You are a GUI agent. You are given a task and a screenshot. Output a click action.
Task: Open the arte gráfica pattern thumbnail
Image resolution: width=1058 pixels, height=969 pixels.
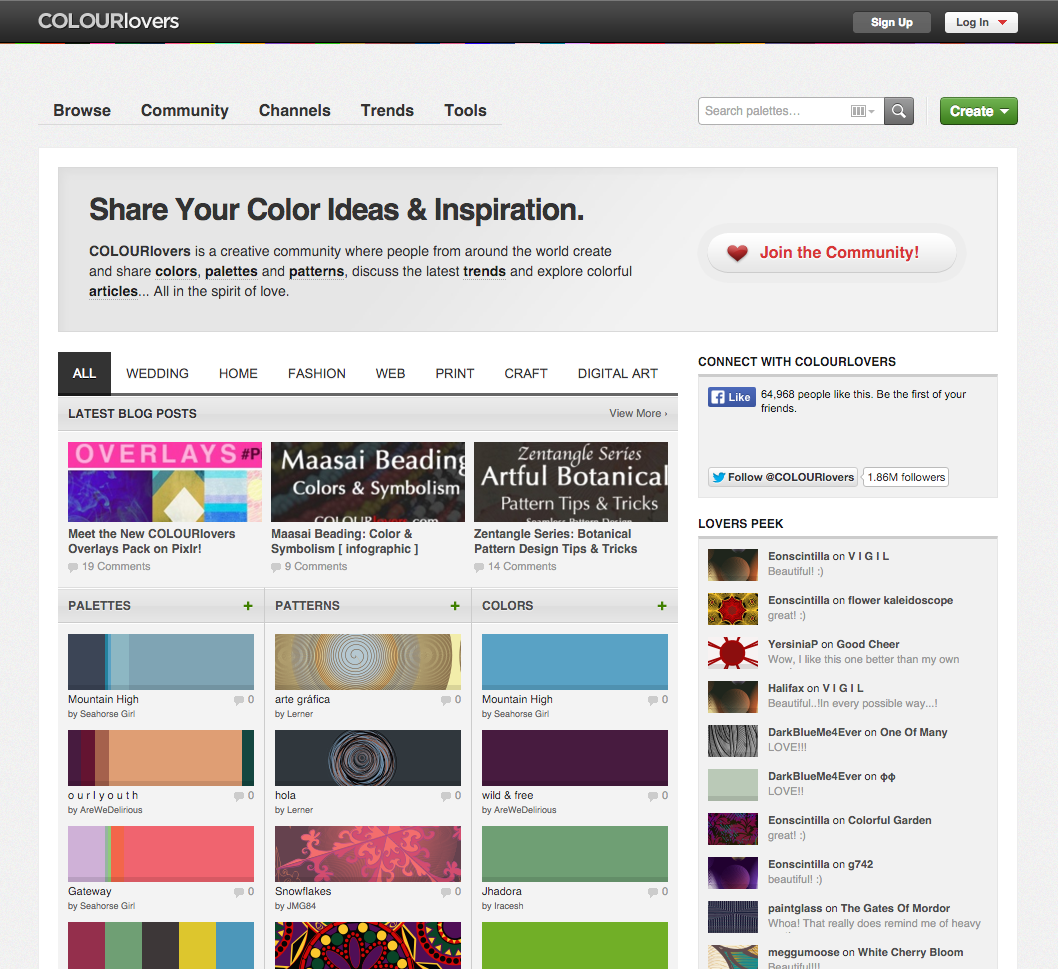(x=368, y=662)
